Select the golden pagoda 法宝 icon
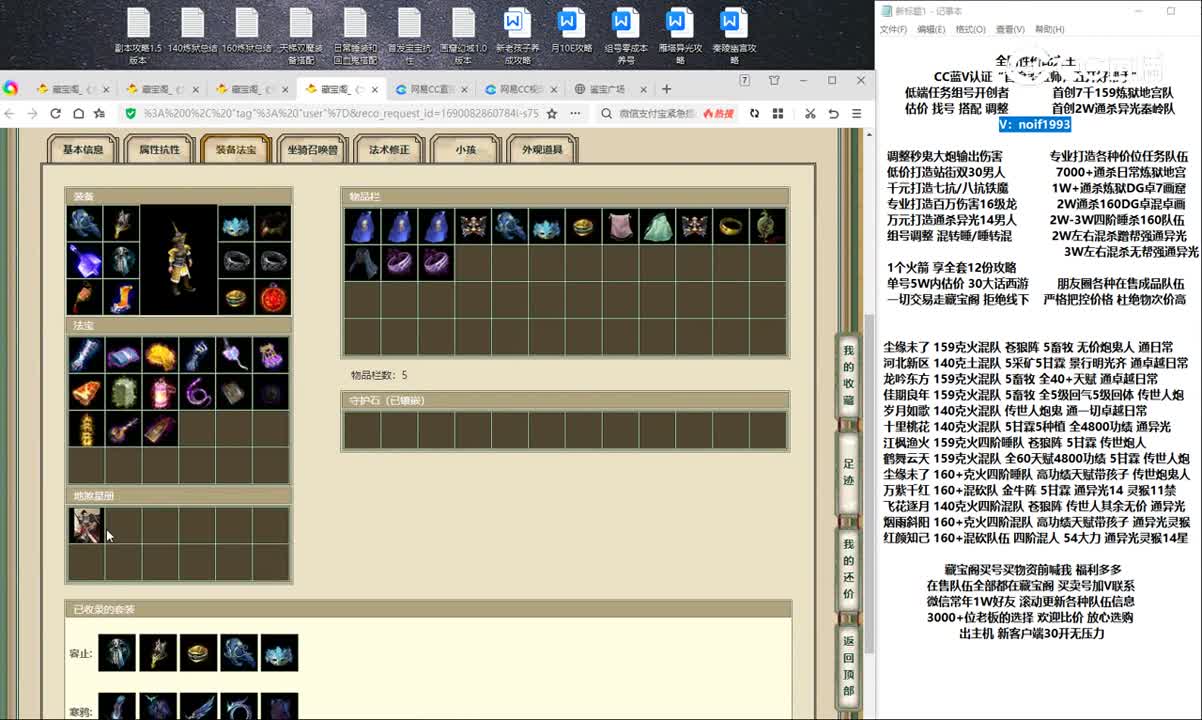This screenshot has width=1202, height=720. 86,428
